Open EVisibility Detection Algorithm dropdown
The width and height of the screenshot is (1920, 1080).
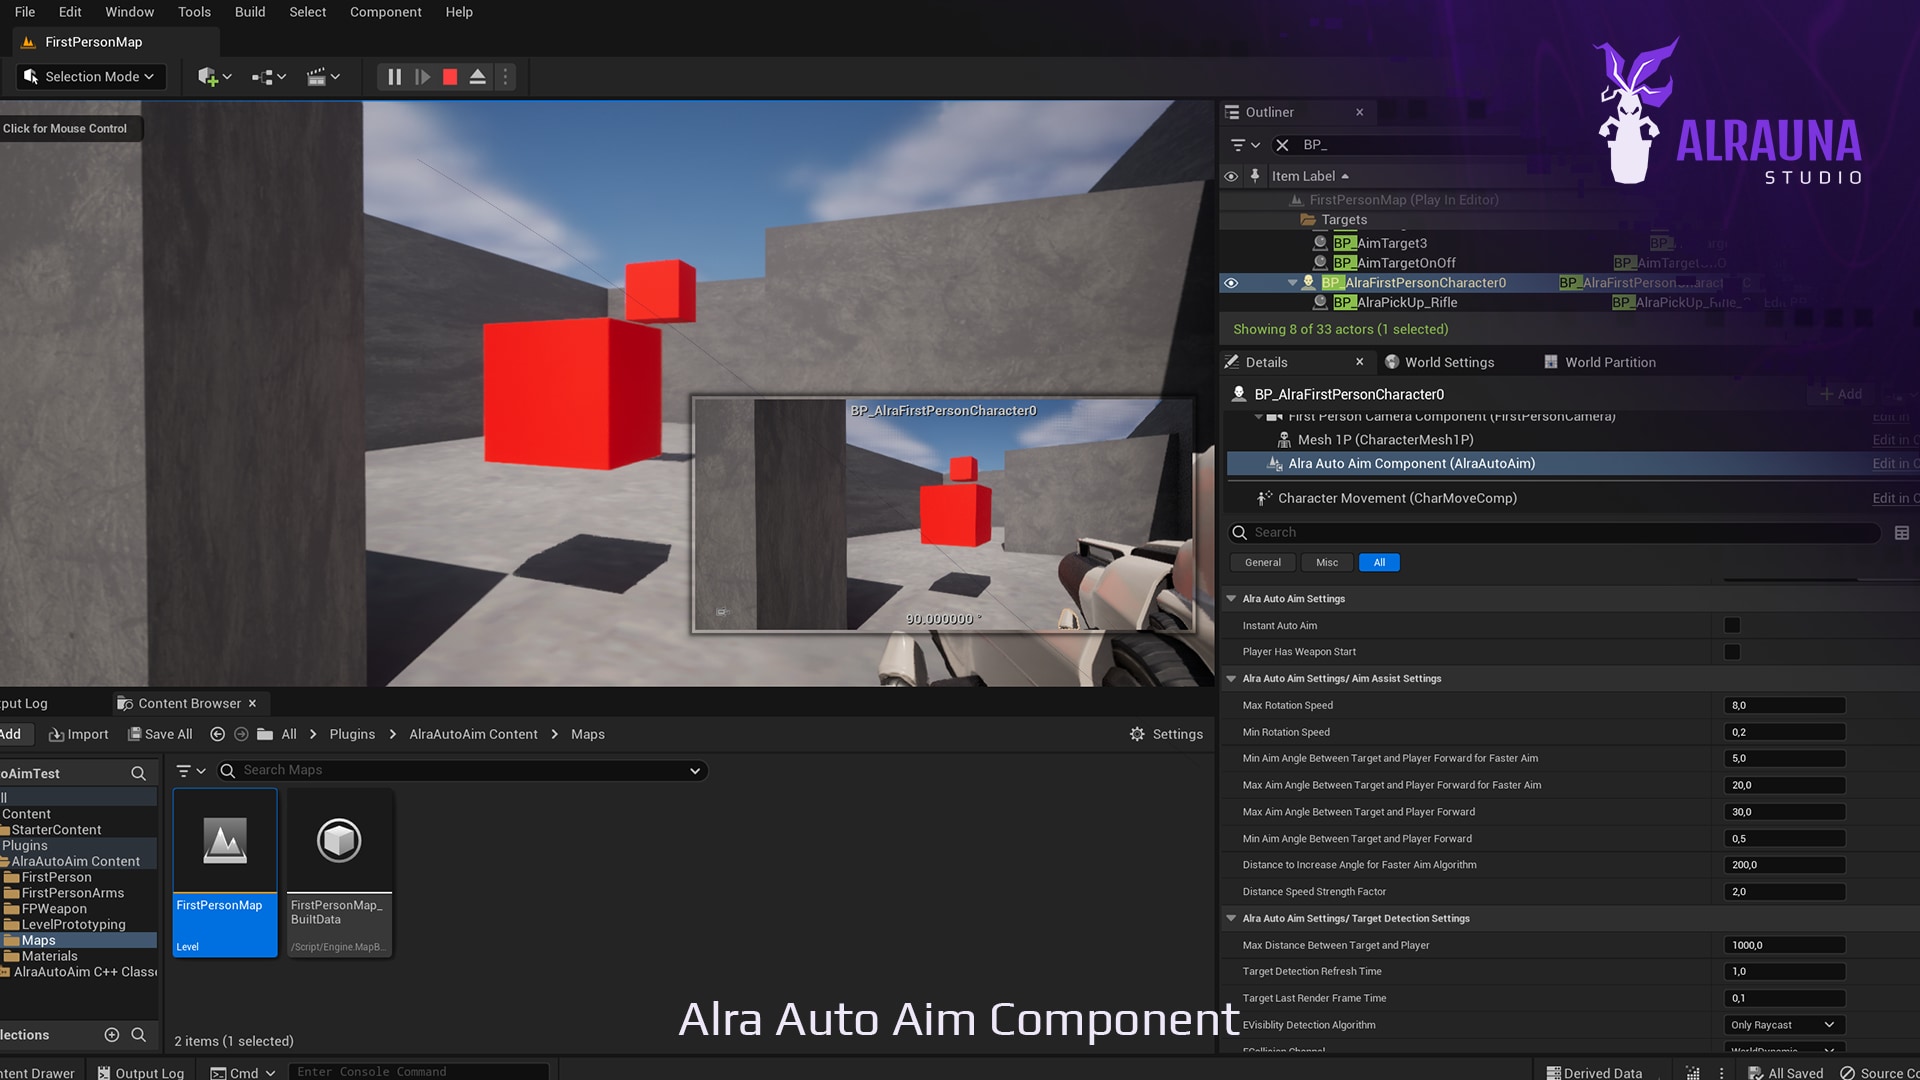point(1783,1025)
